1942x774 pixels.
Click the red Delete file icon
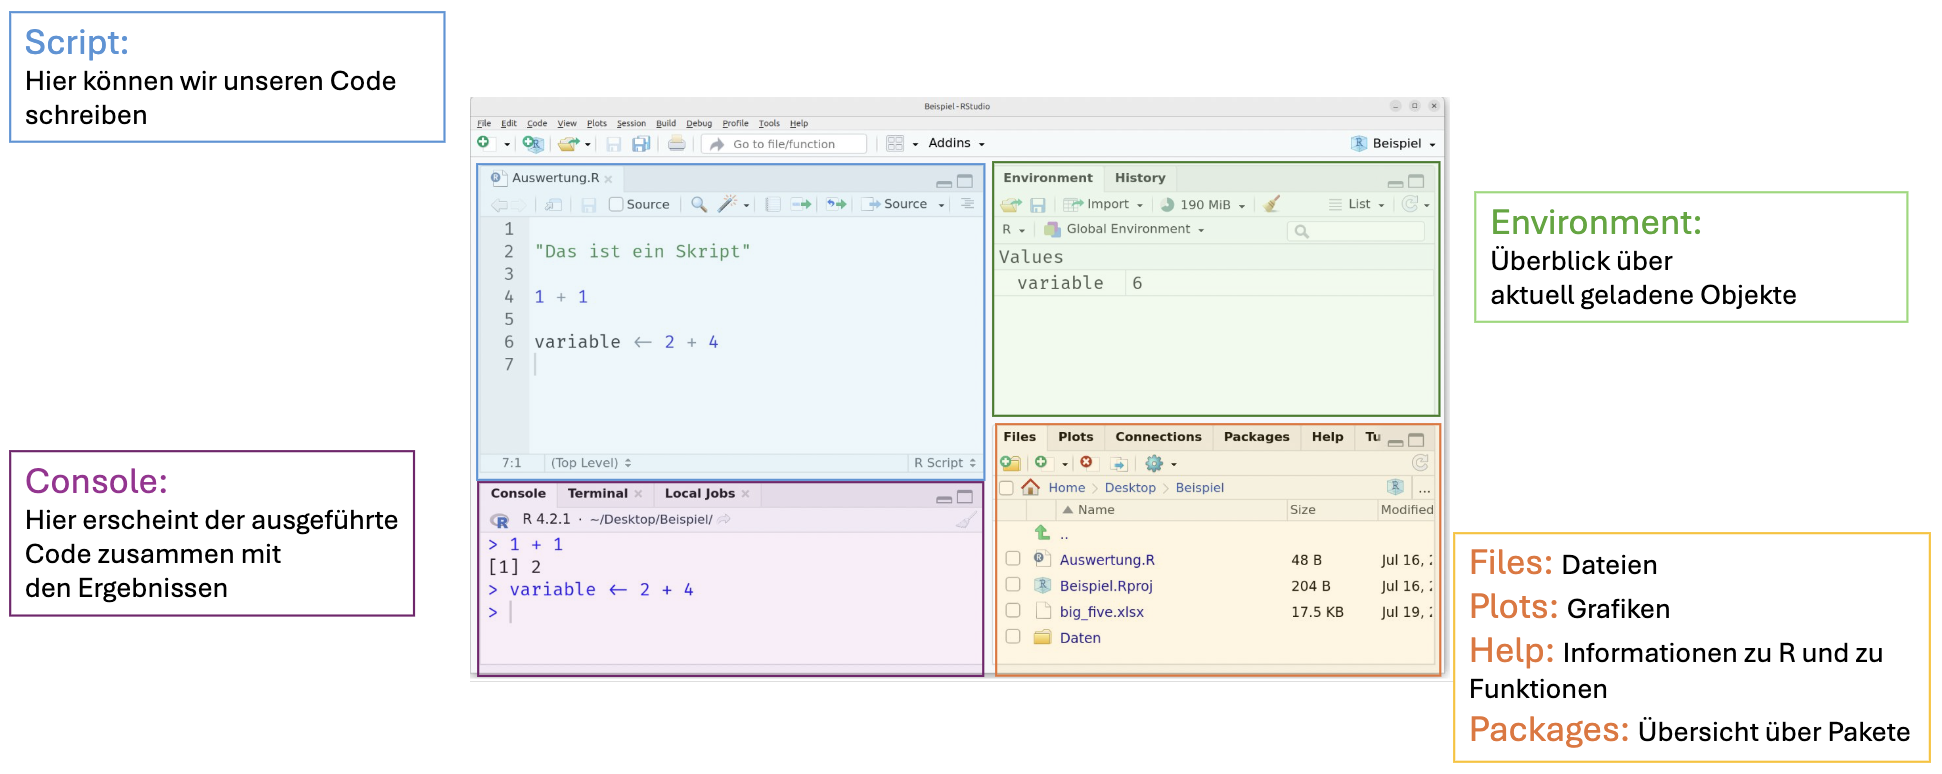coord(1086,463)
